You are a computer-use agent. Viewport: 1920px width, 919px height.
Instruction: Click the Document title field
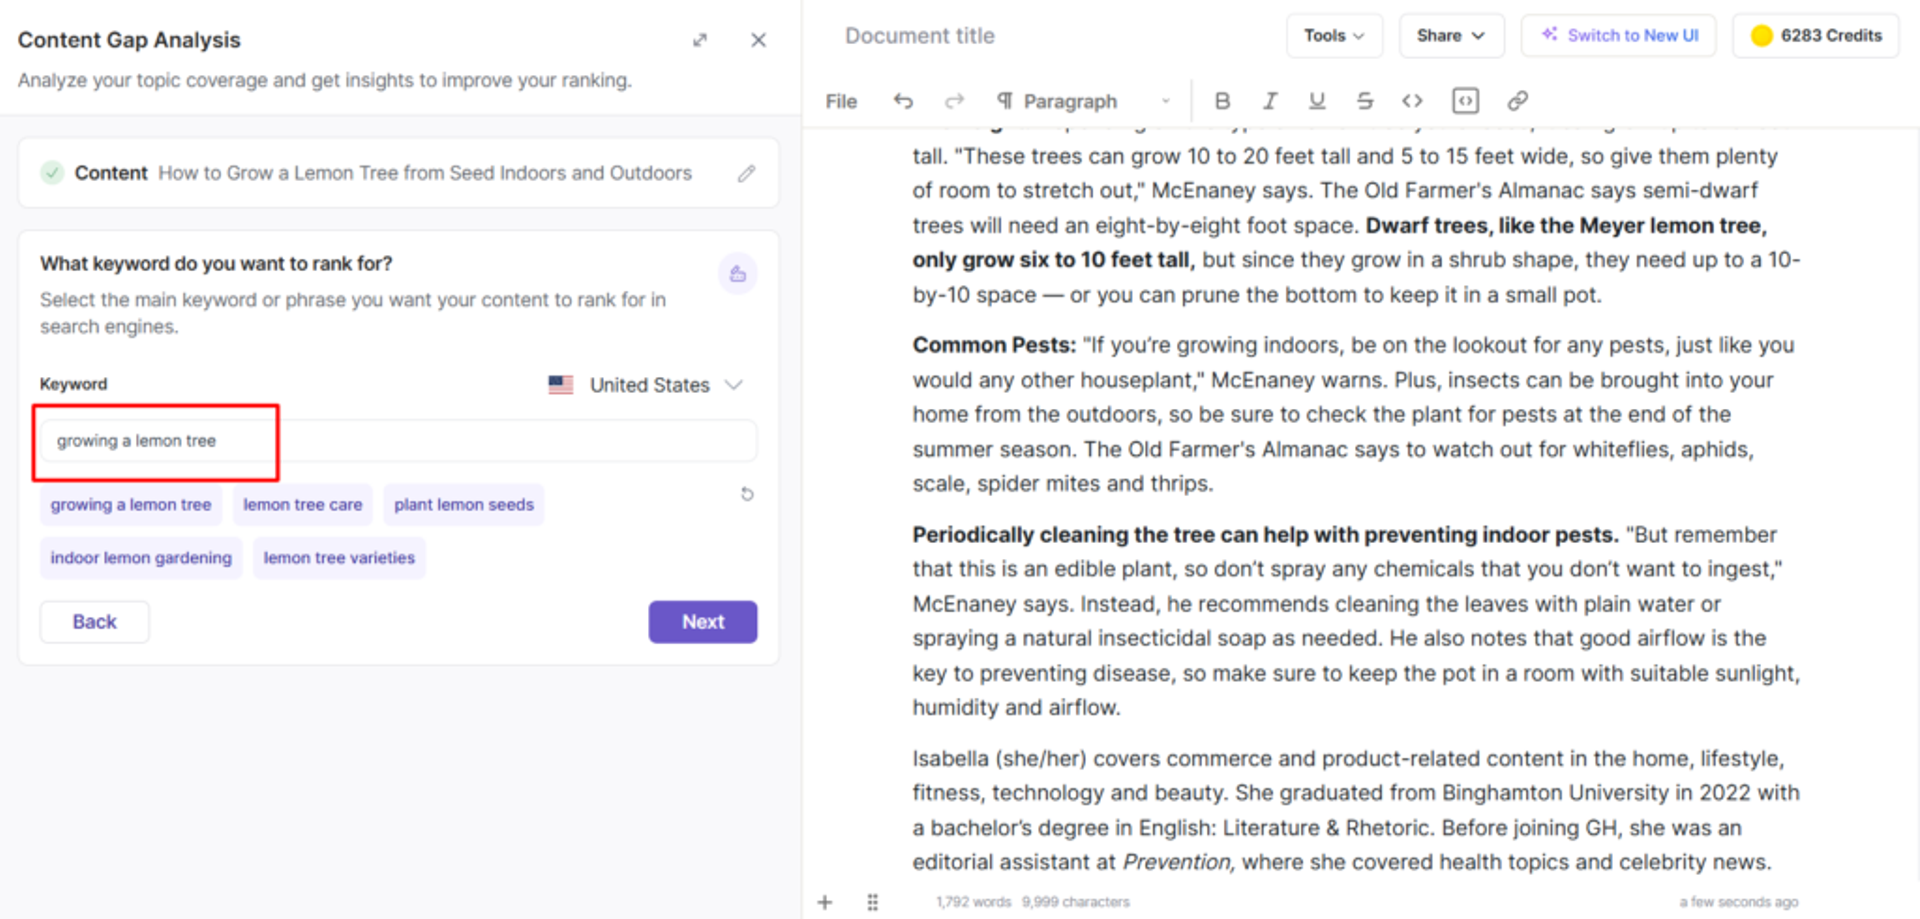tap(920, 36)
